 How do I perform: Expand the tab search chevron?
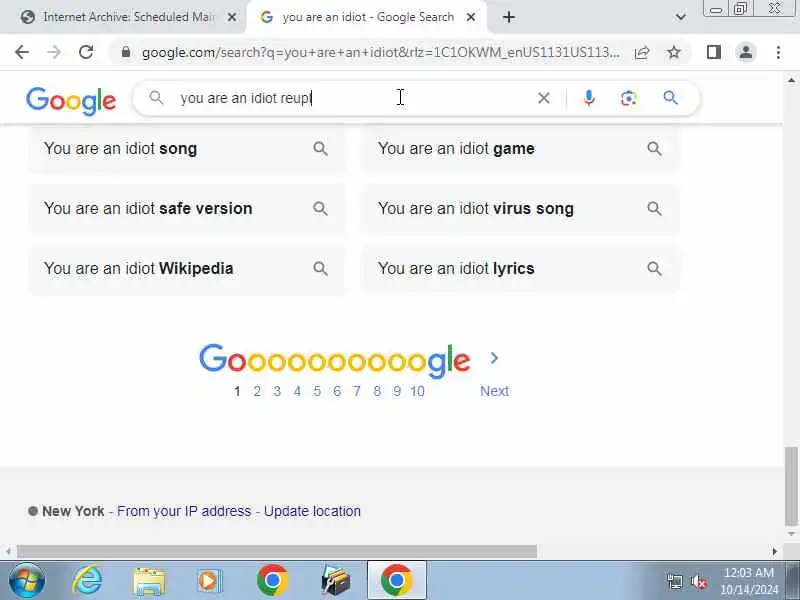pos(680,17)
